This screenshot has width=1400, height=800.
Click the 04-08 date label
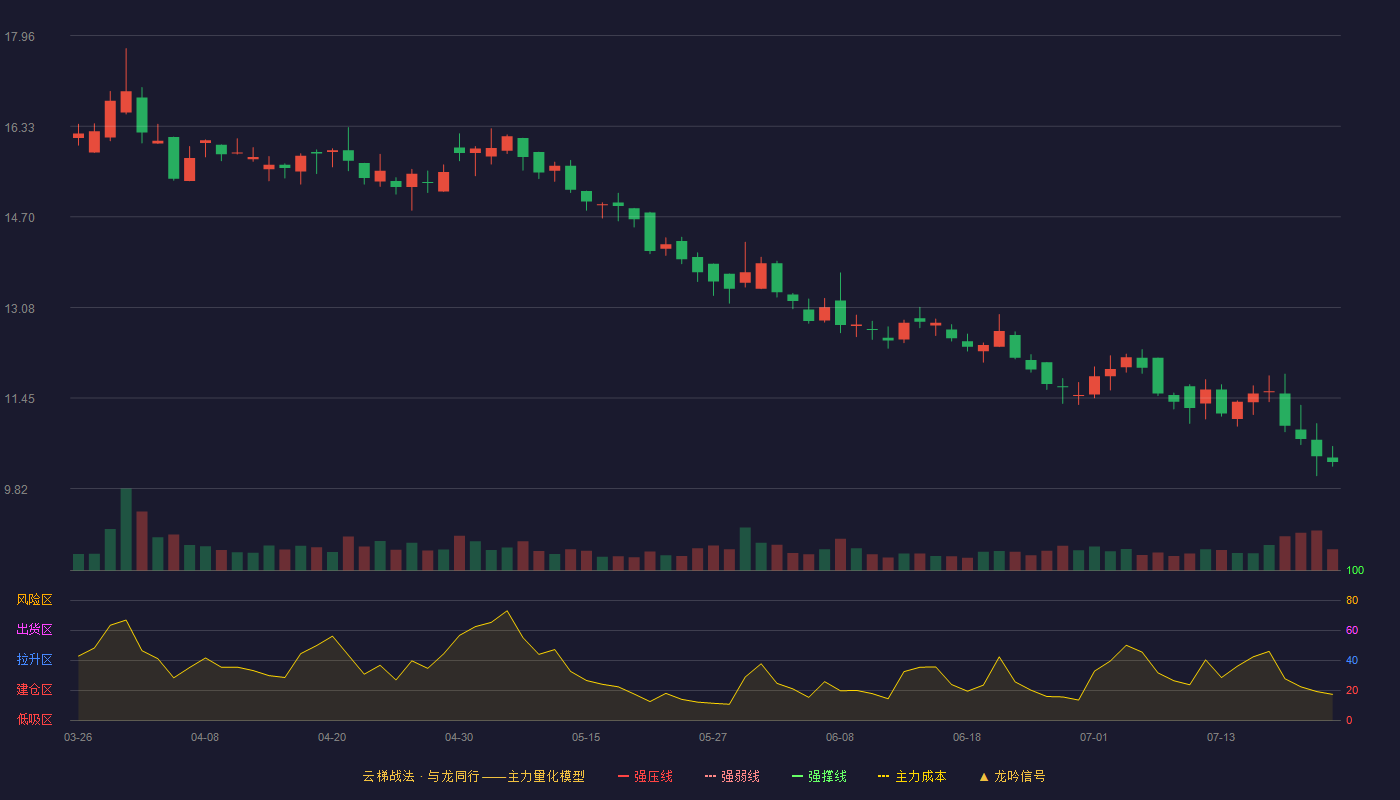pos(205,737)
